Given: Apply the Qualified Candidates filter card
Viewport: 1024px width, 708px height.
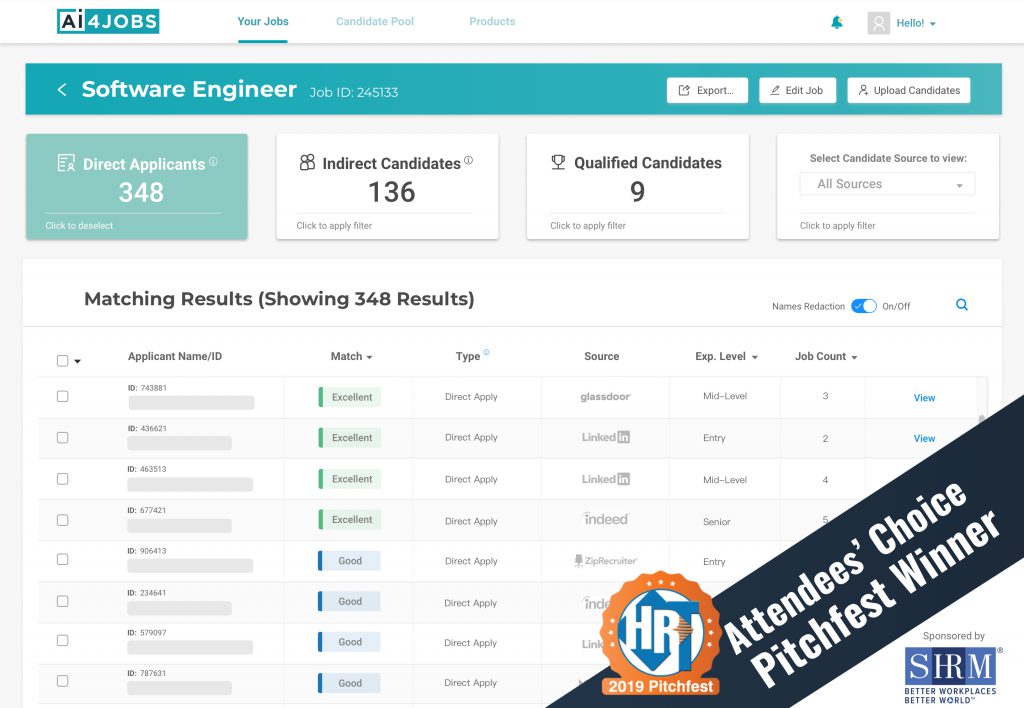Looking at the screenshot, I should 637,187.
